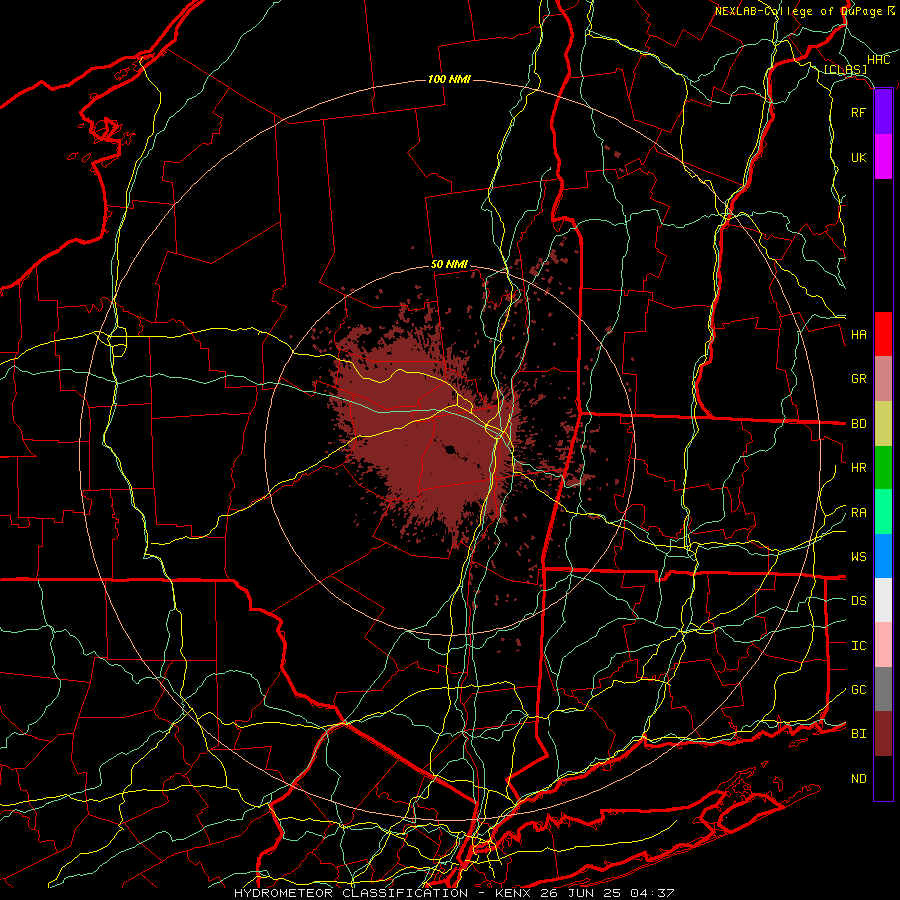
Task: Click the BD legend label
Action: (858, 423)
